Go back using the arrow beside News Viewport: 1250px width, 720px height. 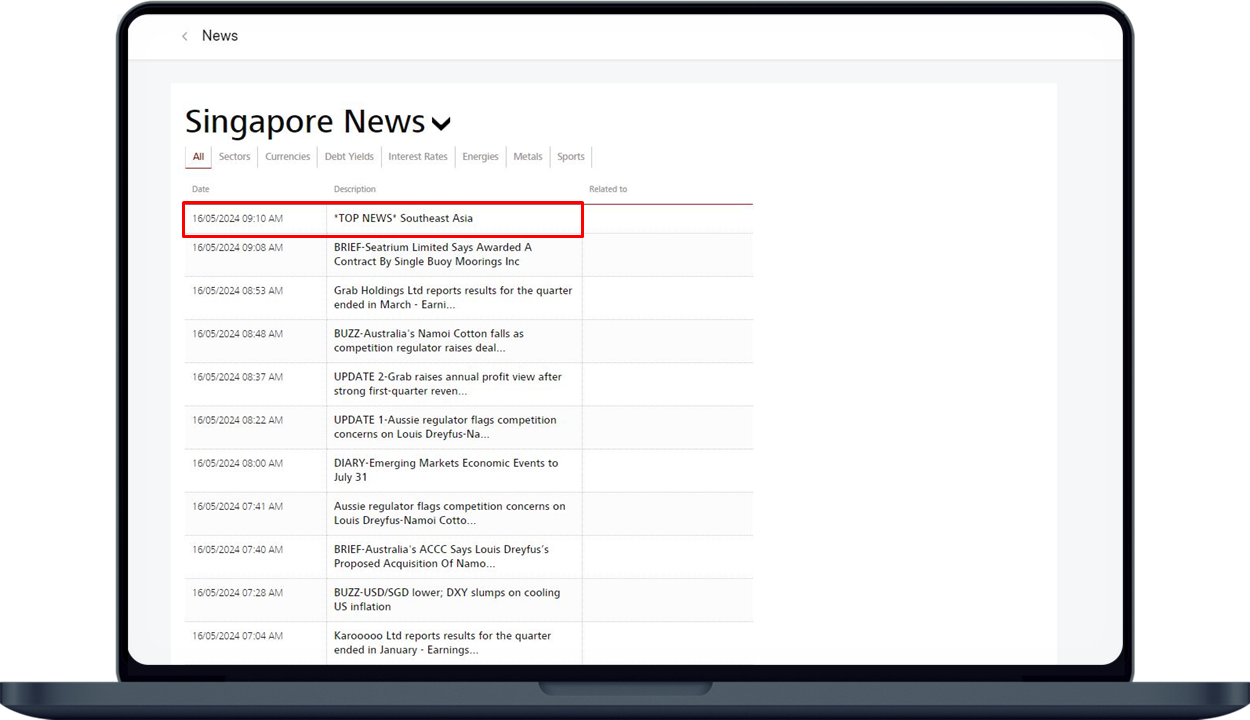pyautogui.click(x=185, y=37)
